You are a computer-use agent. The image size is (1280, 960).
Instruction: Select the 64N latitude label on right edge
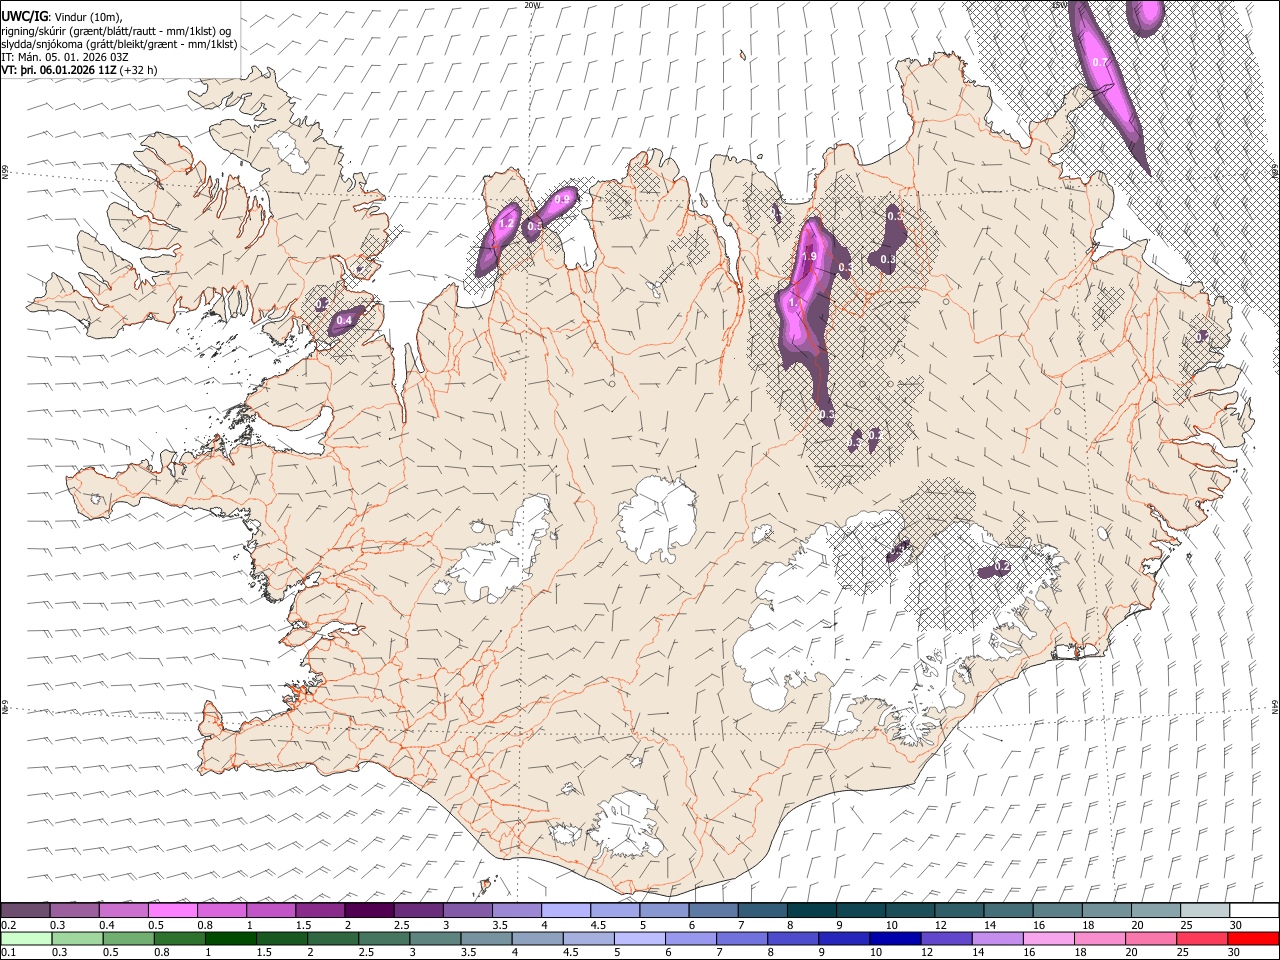point(1275,705)
